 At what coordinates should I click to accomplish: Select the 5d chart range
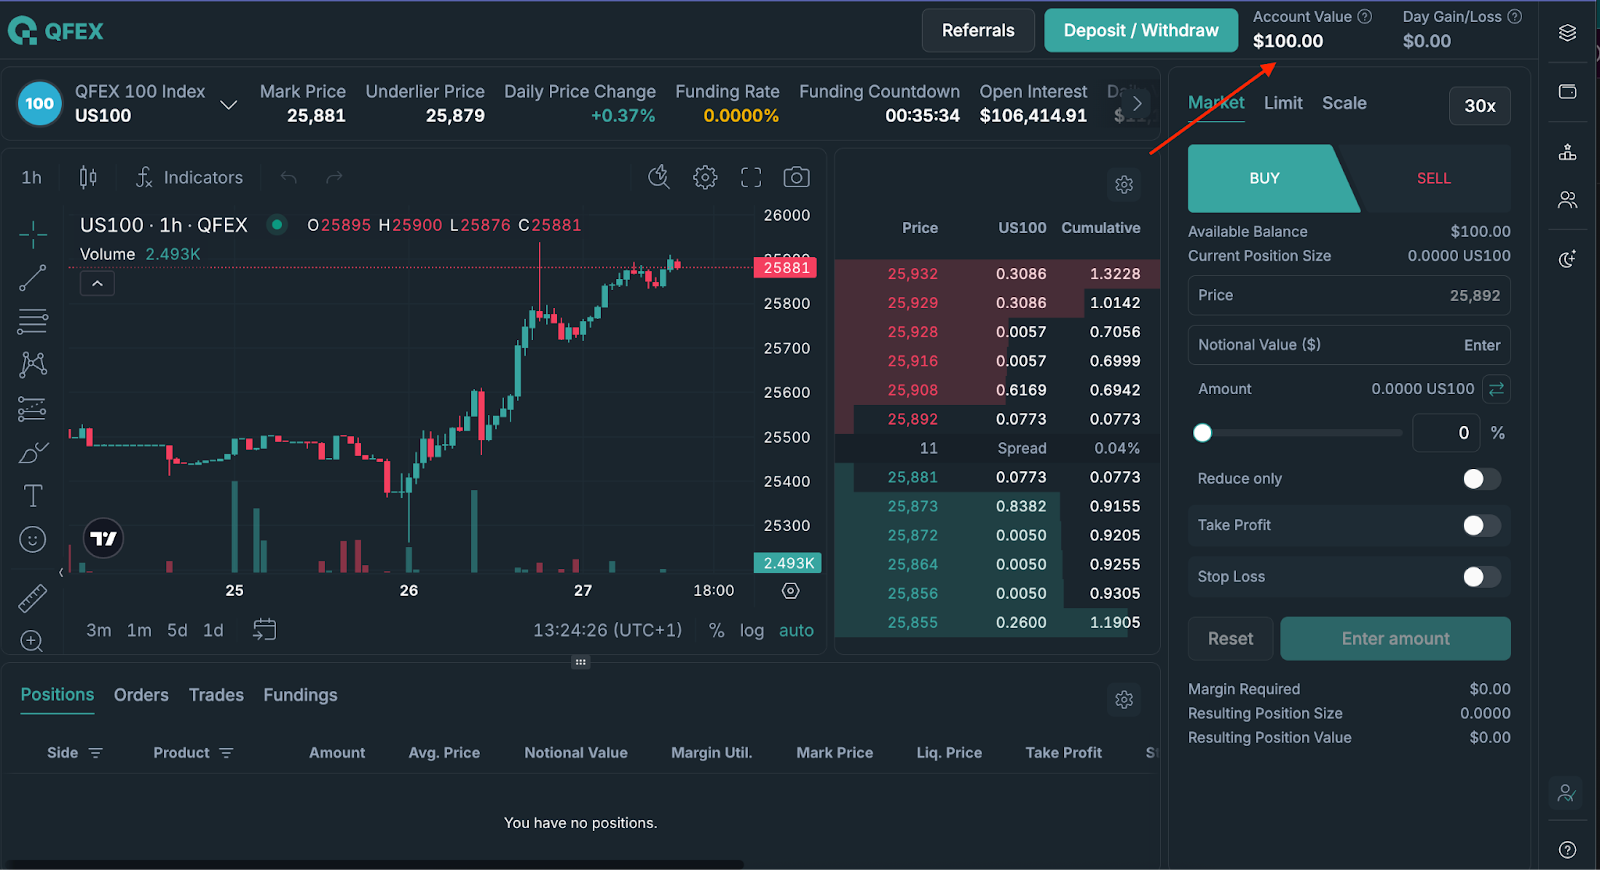pos(177,631)
